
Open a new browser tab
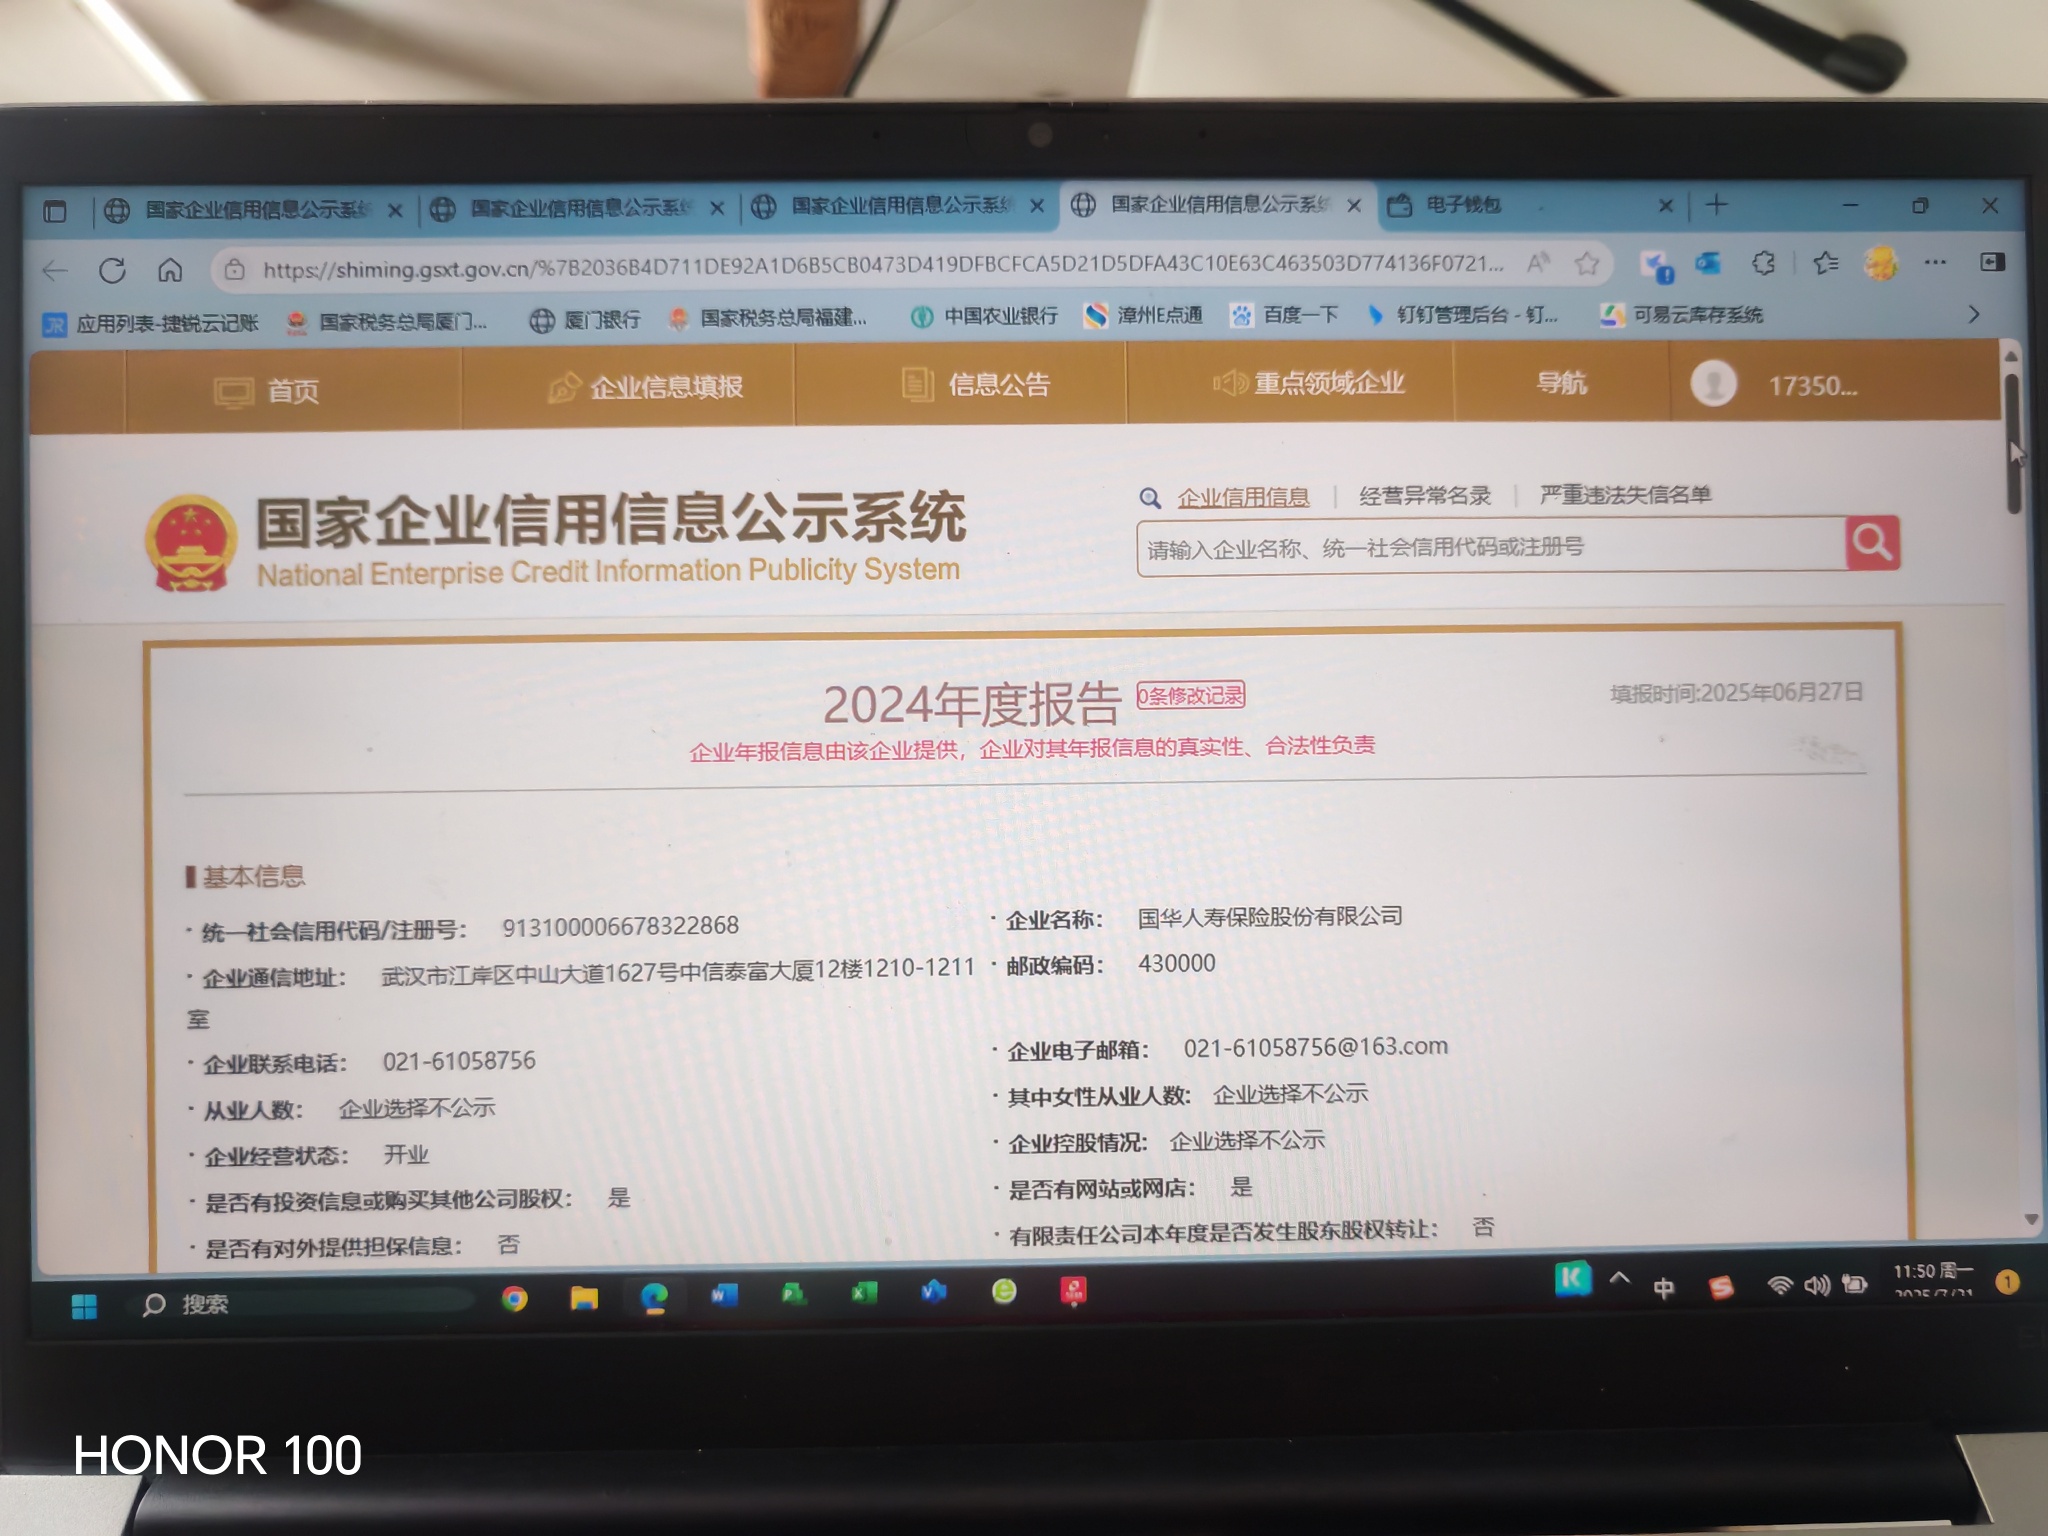(x=1717, y=205)
